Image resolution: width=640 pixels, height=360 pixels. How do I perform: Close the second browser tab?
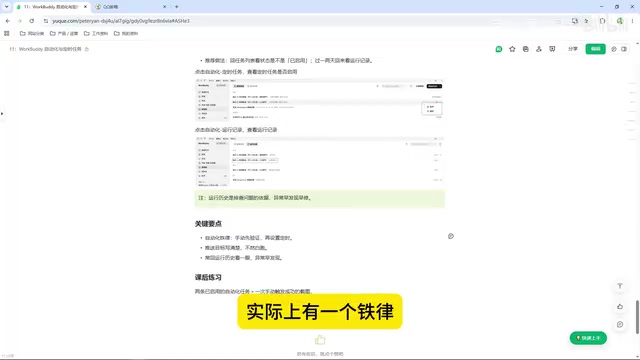pos(164,7)
